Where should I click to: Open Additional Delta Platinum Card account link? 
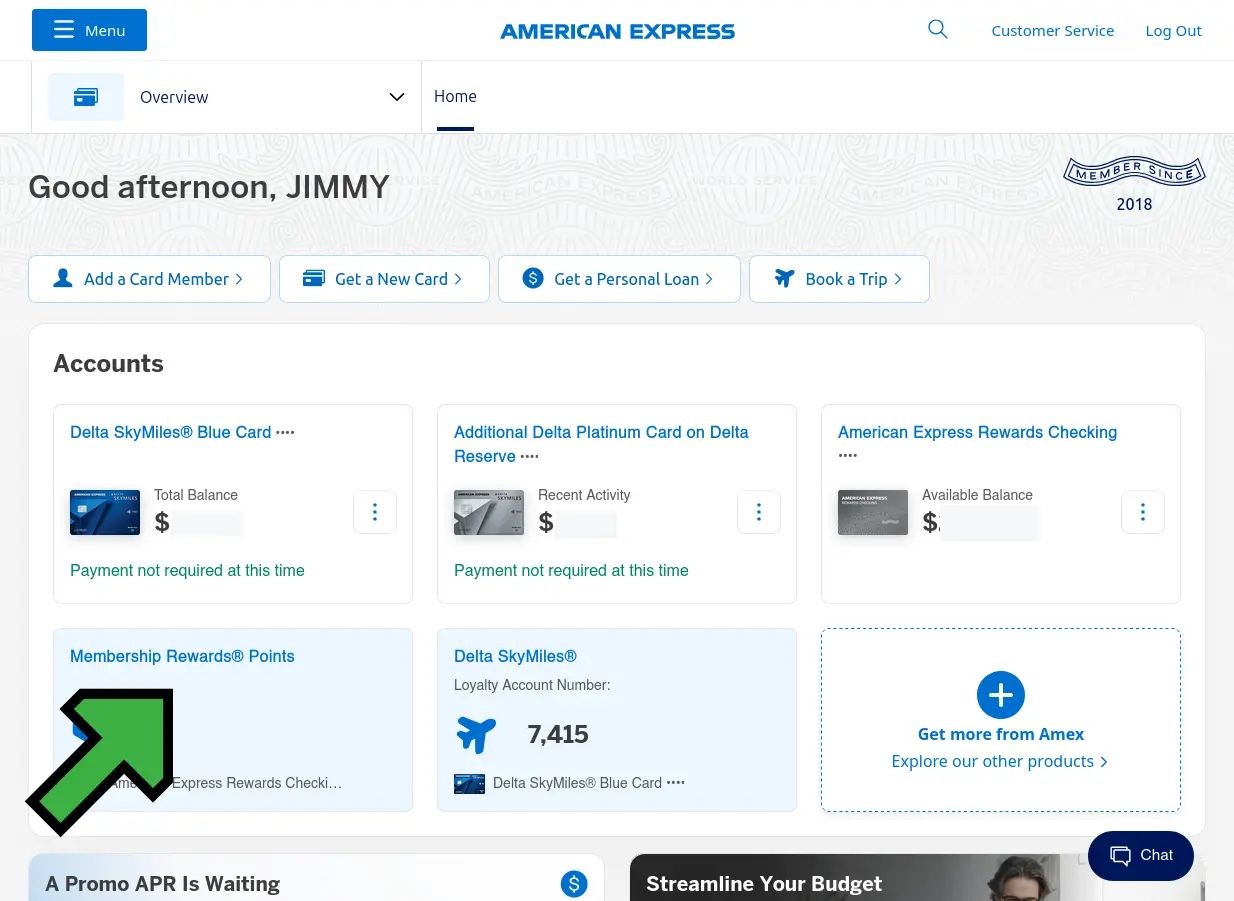pyautogui.click(x=601, y=444)
